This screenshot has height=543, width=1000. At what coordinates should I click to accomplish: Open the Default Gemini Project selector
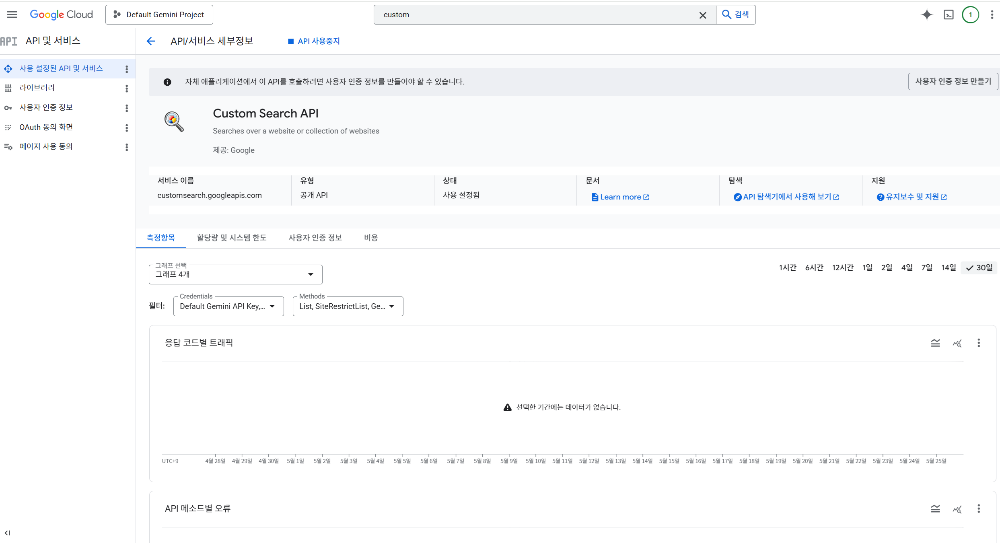pyautogui.click(x=159, y=14)
